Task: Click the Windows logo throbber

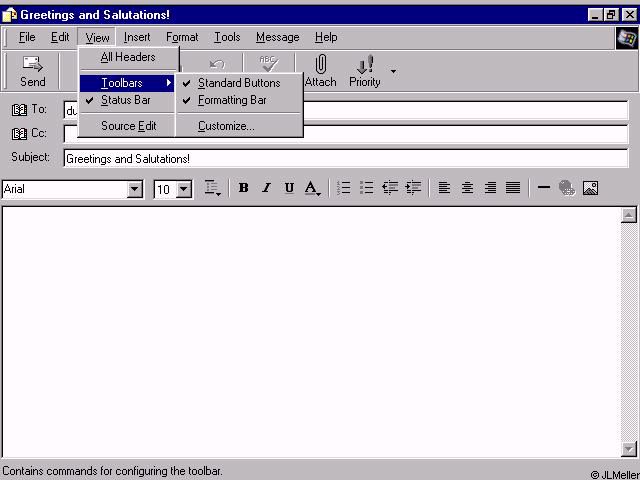Action: click(627, 38)
